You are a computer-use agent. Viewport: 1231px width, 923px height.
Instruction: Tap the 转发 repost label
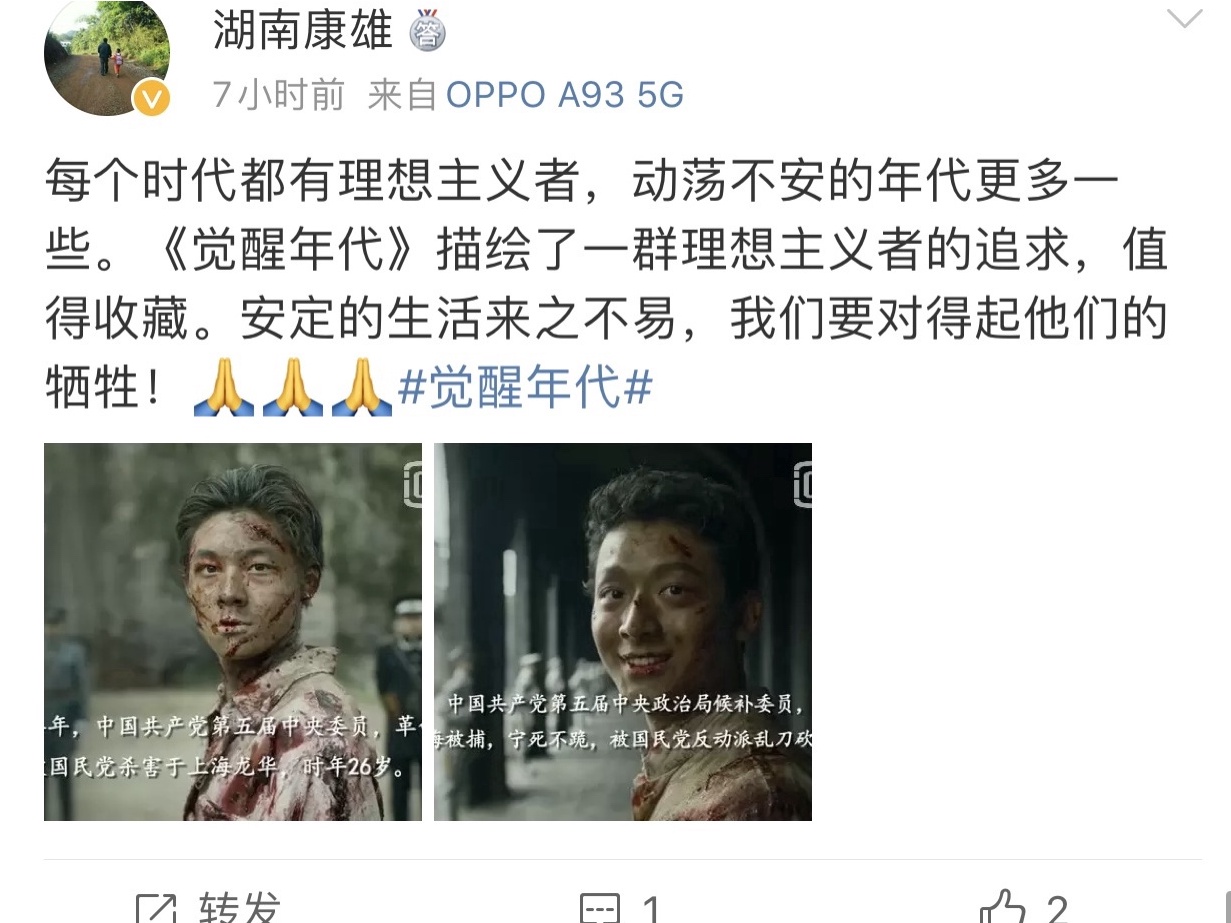coord(239,908)
